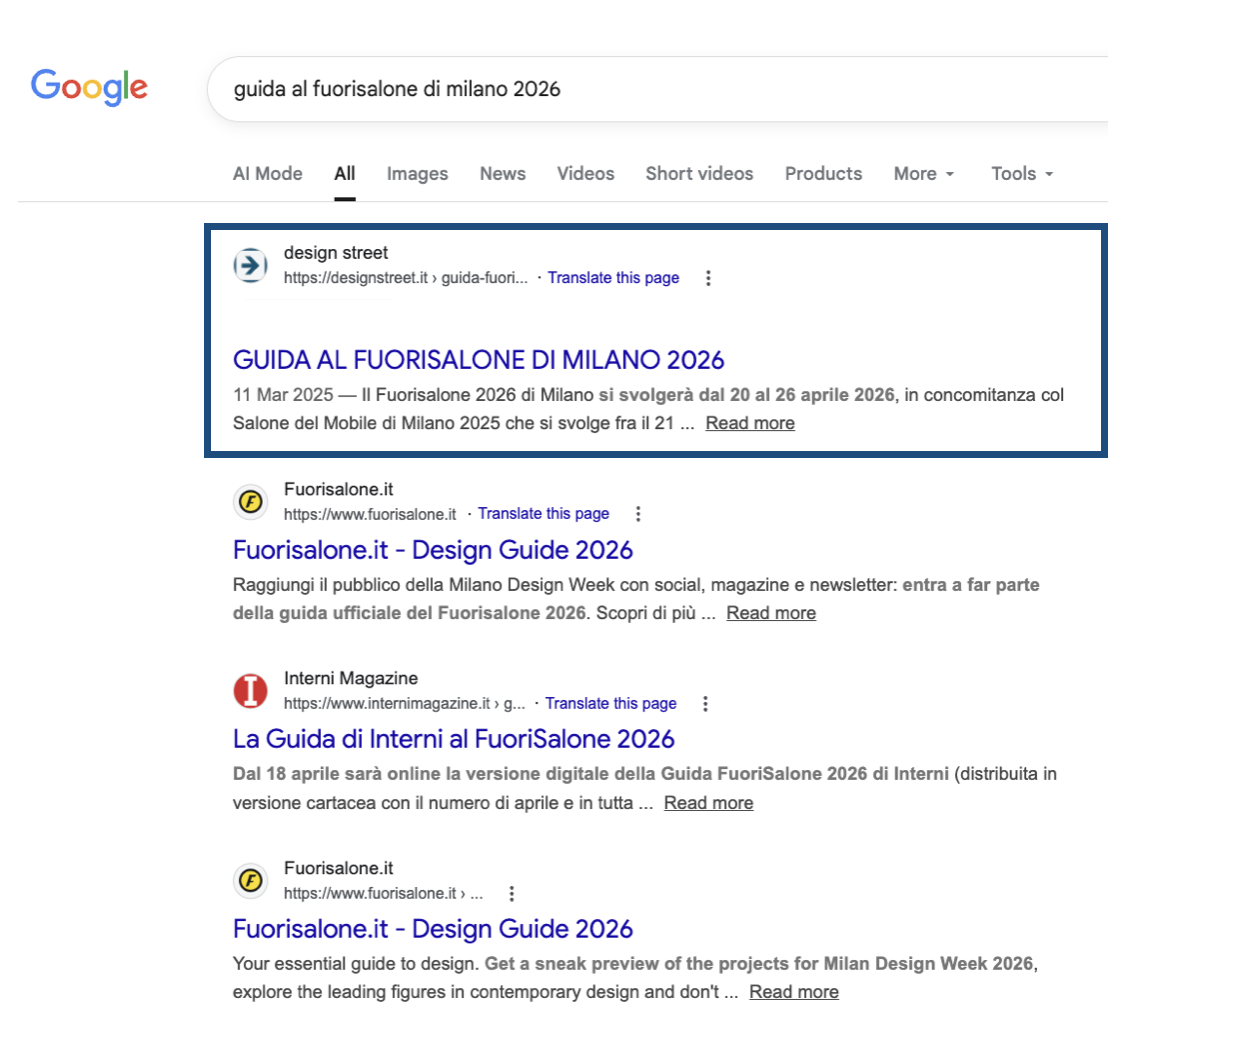The height and width of the screenshot is (1048, 1258).
Task: Open three-dot options for design street result
Action: click(x=708, y=278)
